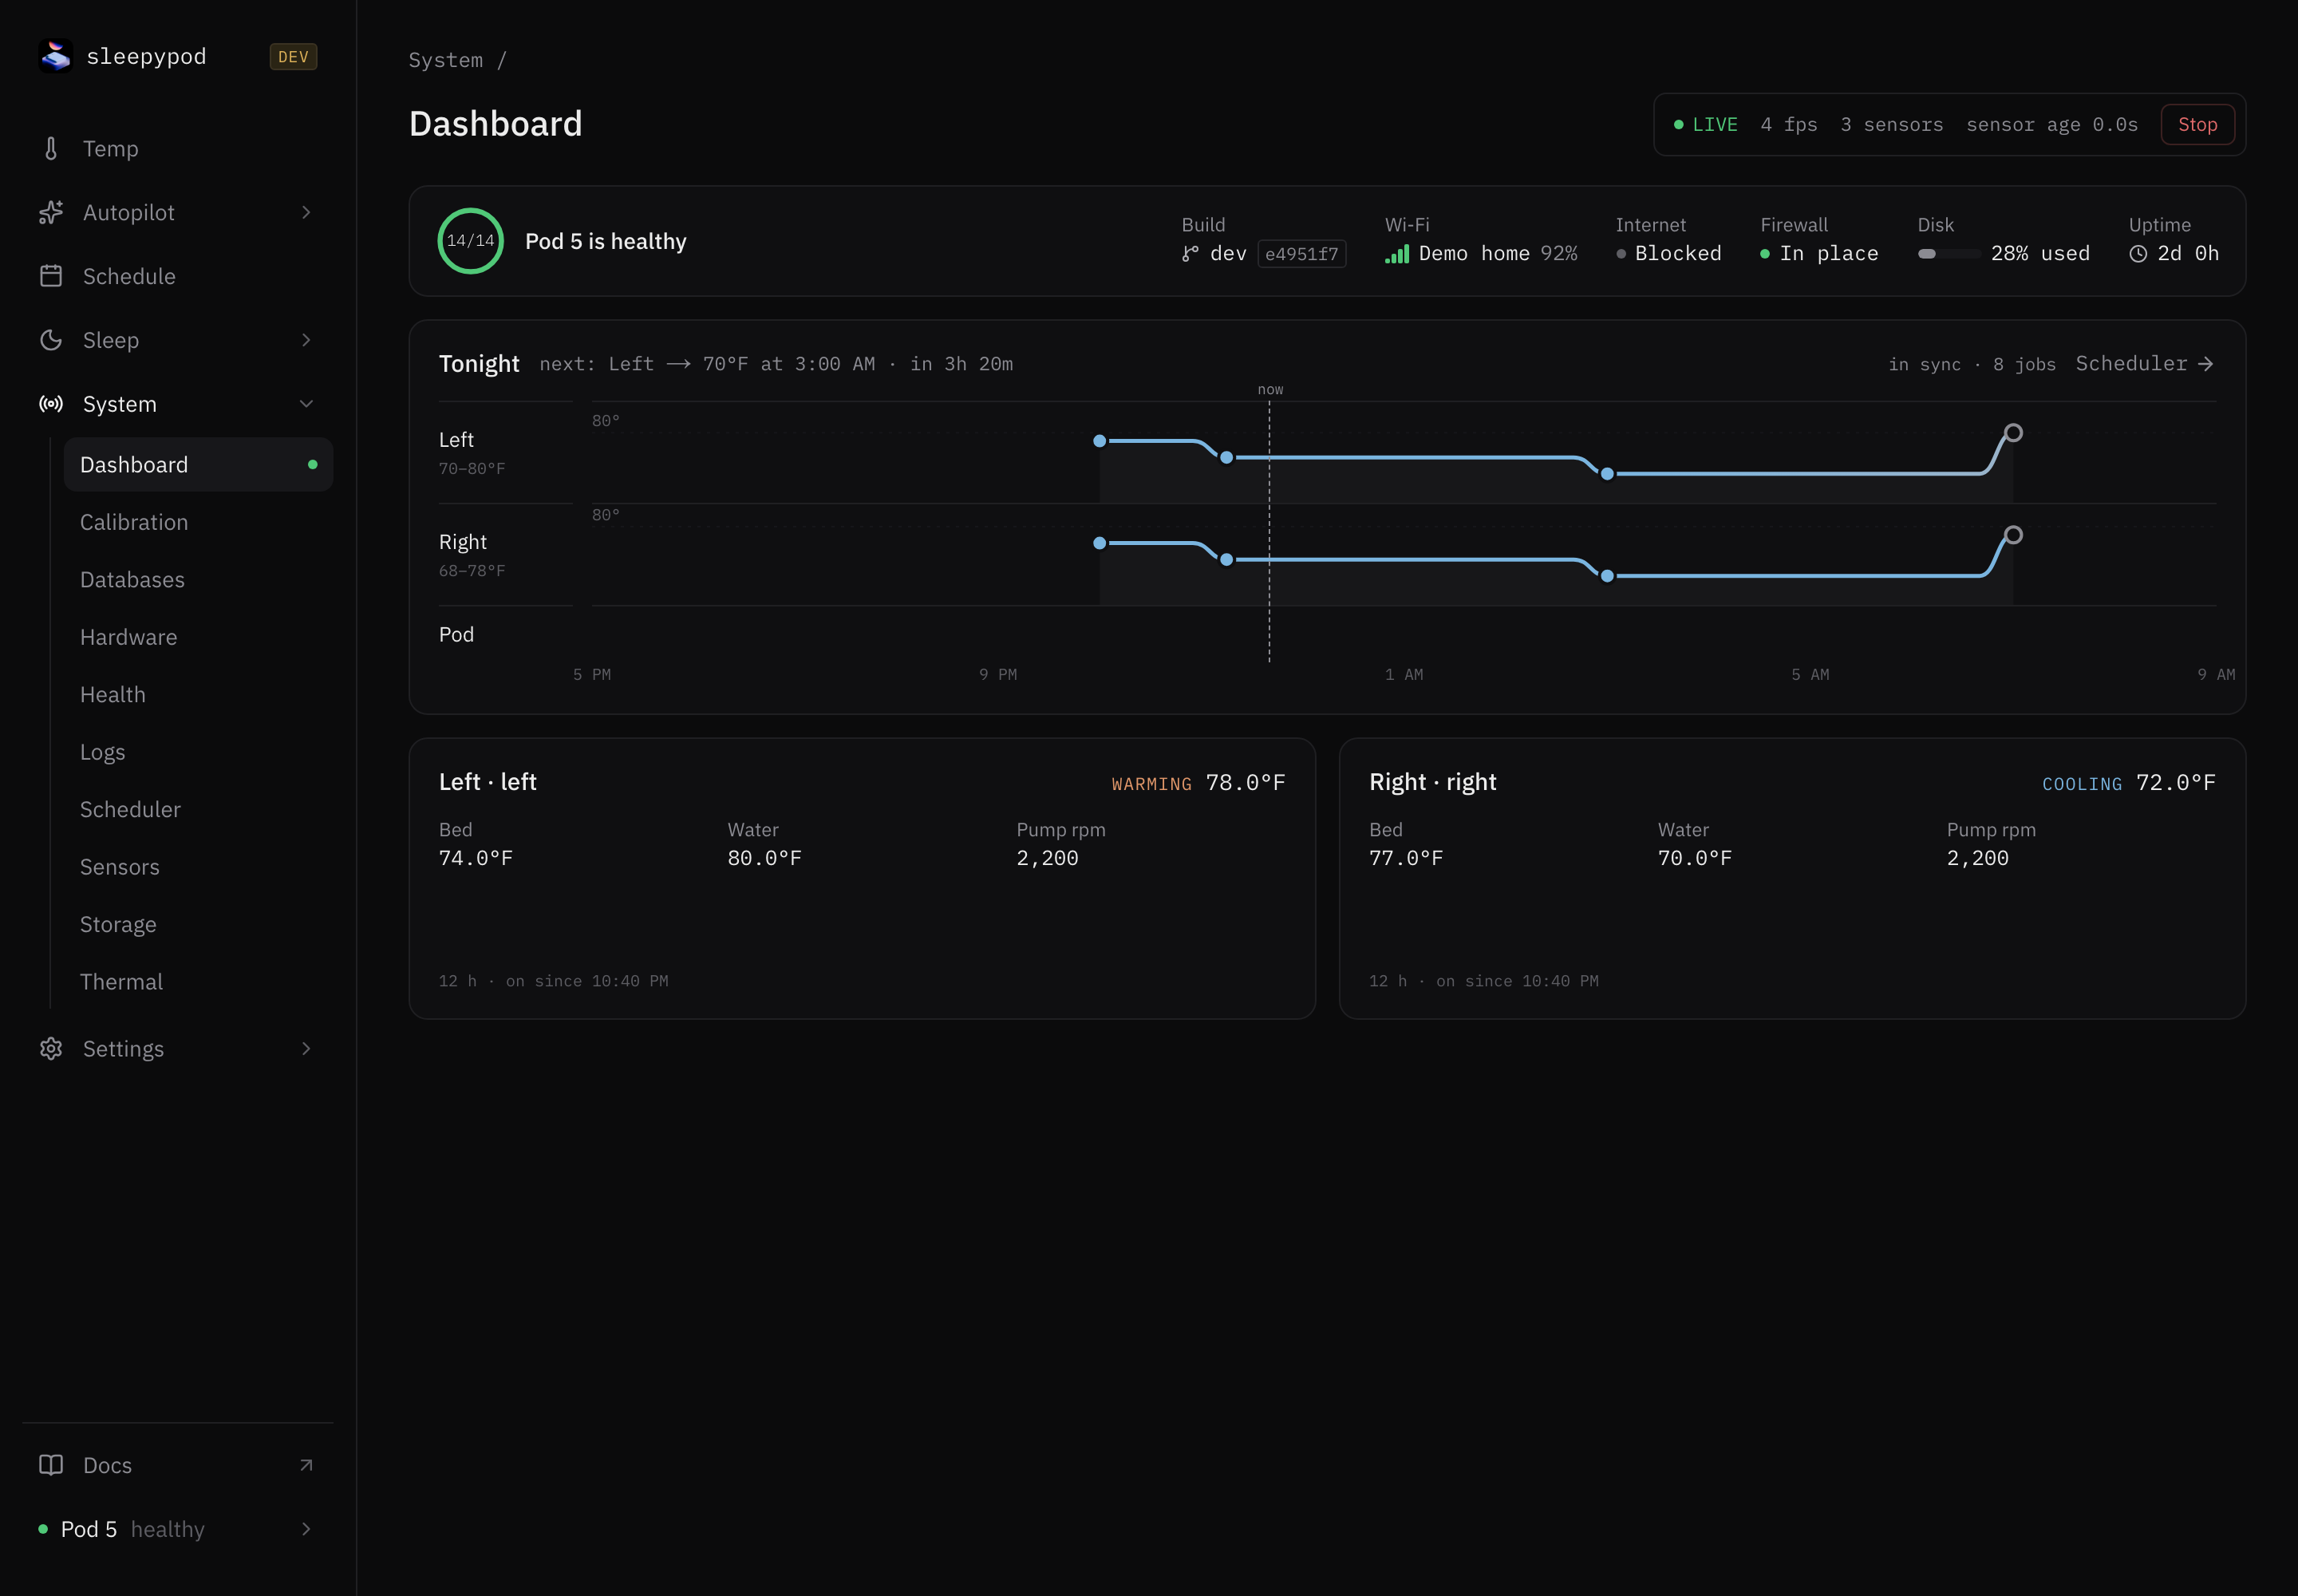Click the green LIVE status dot

point(1679,124)
